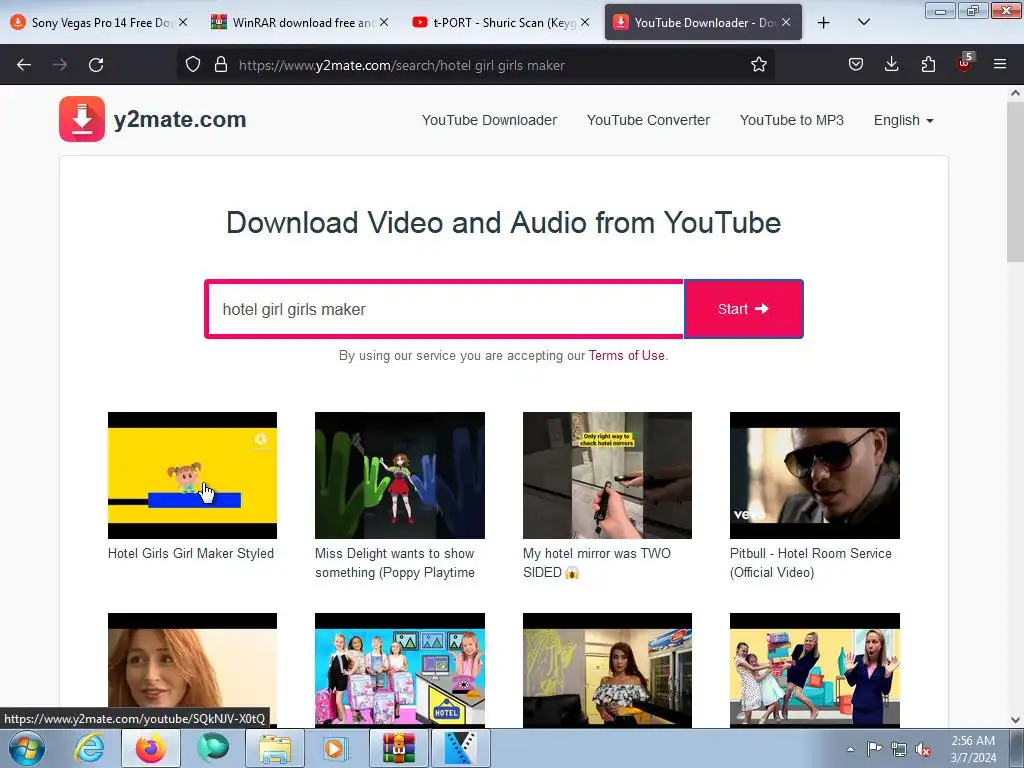Switch to t-PORT Shuric Scan tab
Screen dimensions: 1024x768
(x=501, y=23)
